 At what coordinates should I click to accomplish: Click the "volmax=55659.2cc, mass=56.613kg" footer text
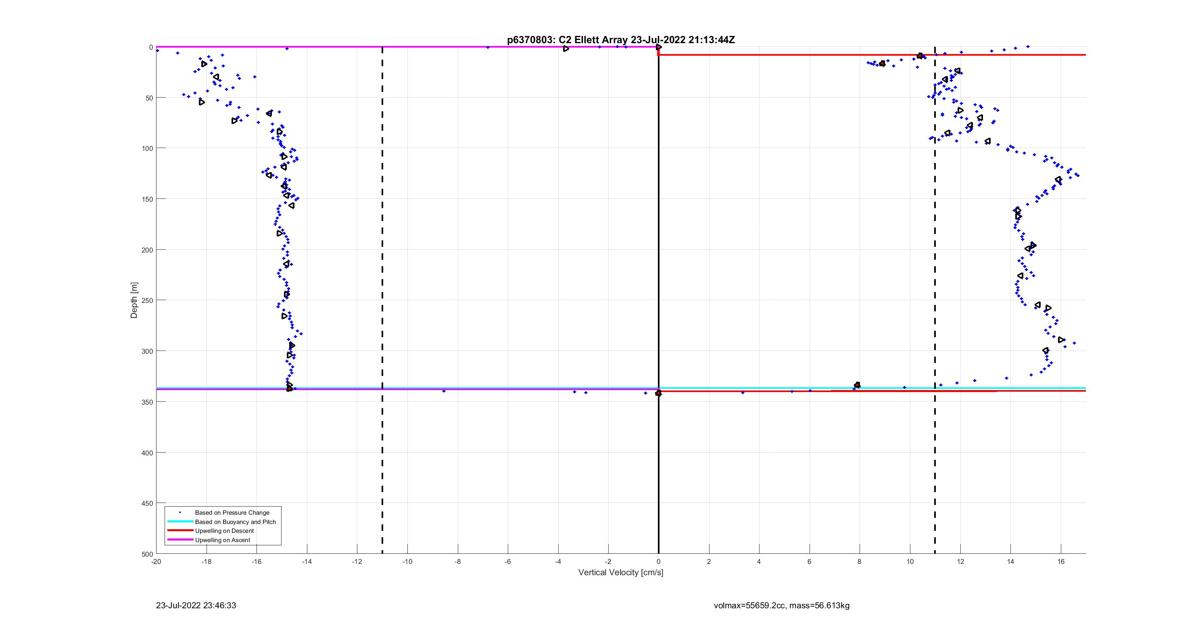coord(782,605)
